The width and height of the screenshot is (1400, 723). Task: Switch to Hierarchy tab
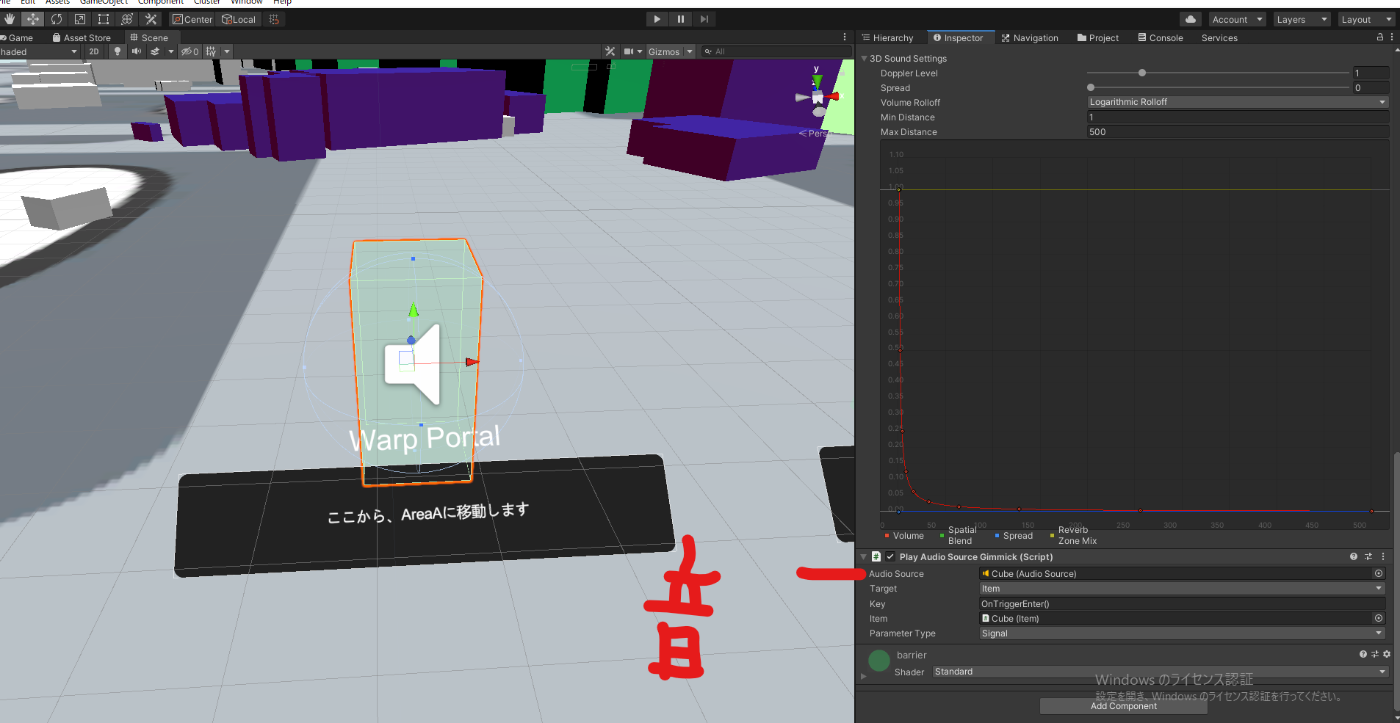point(888,38)
